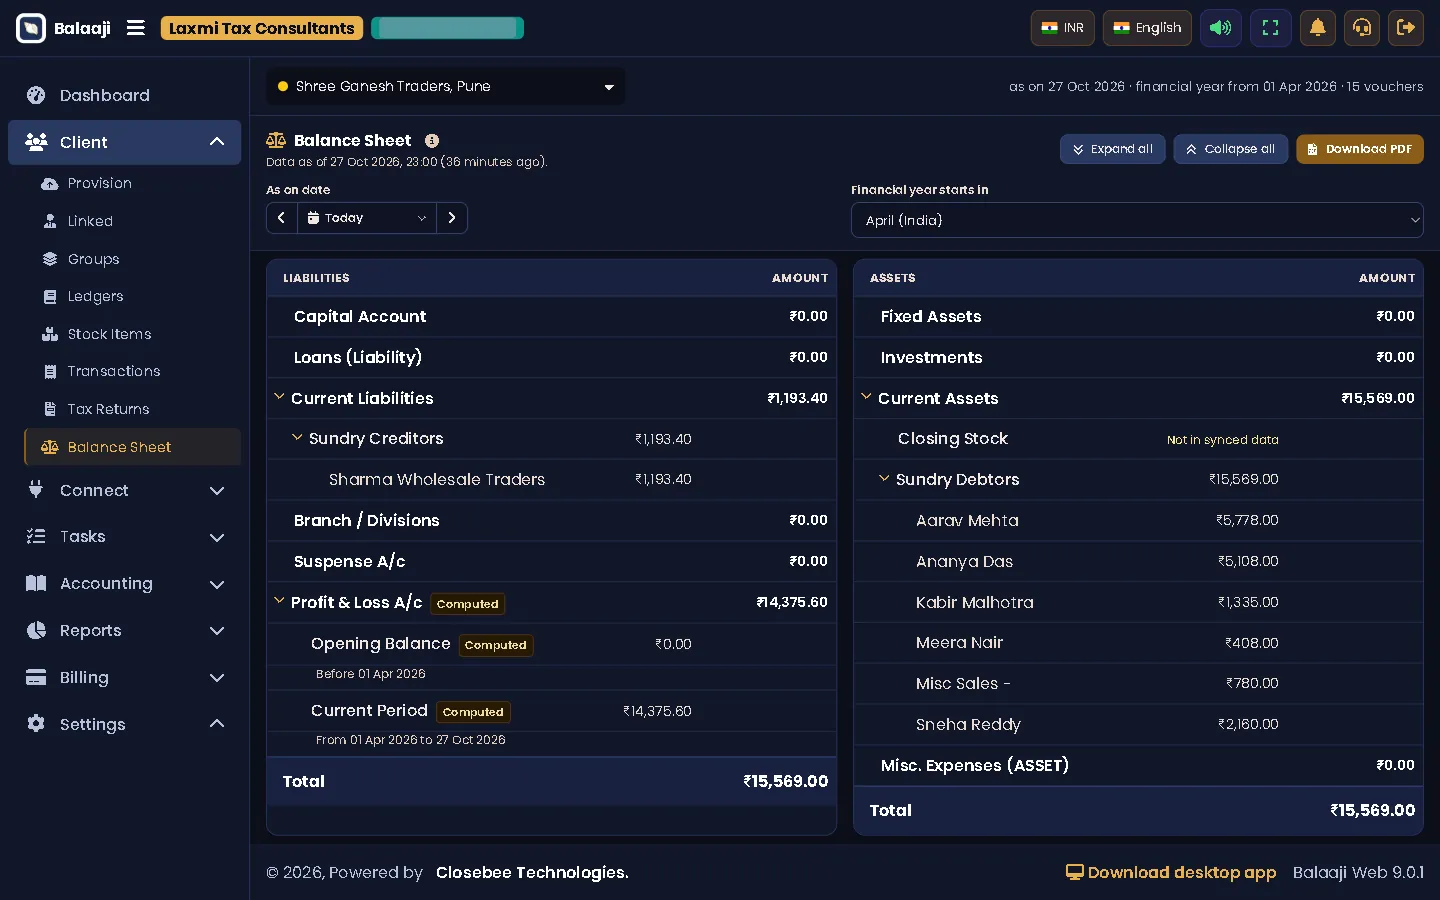Collapse the Profit & Loss A/c group
Viewport: 1440px width, 900px height.
280,601
